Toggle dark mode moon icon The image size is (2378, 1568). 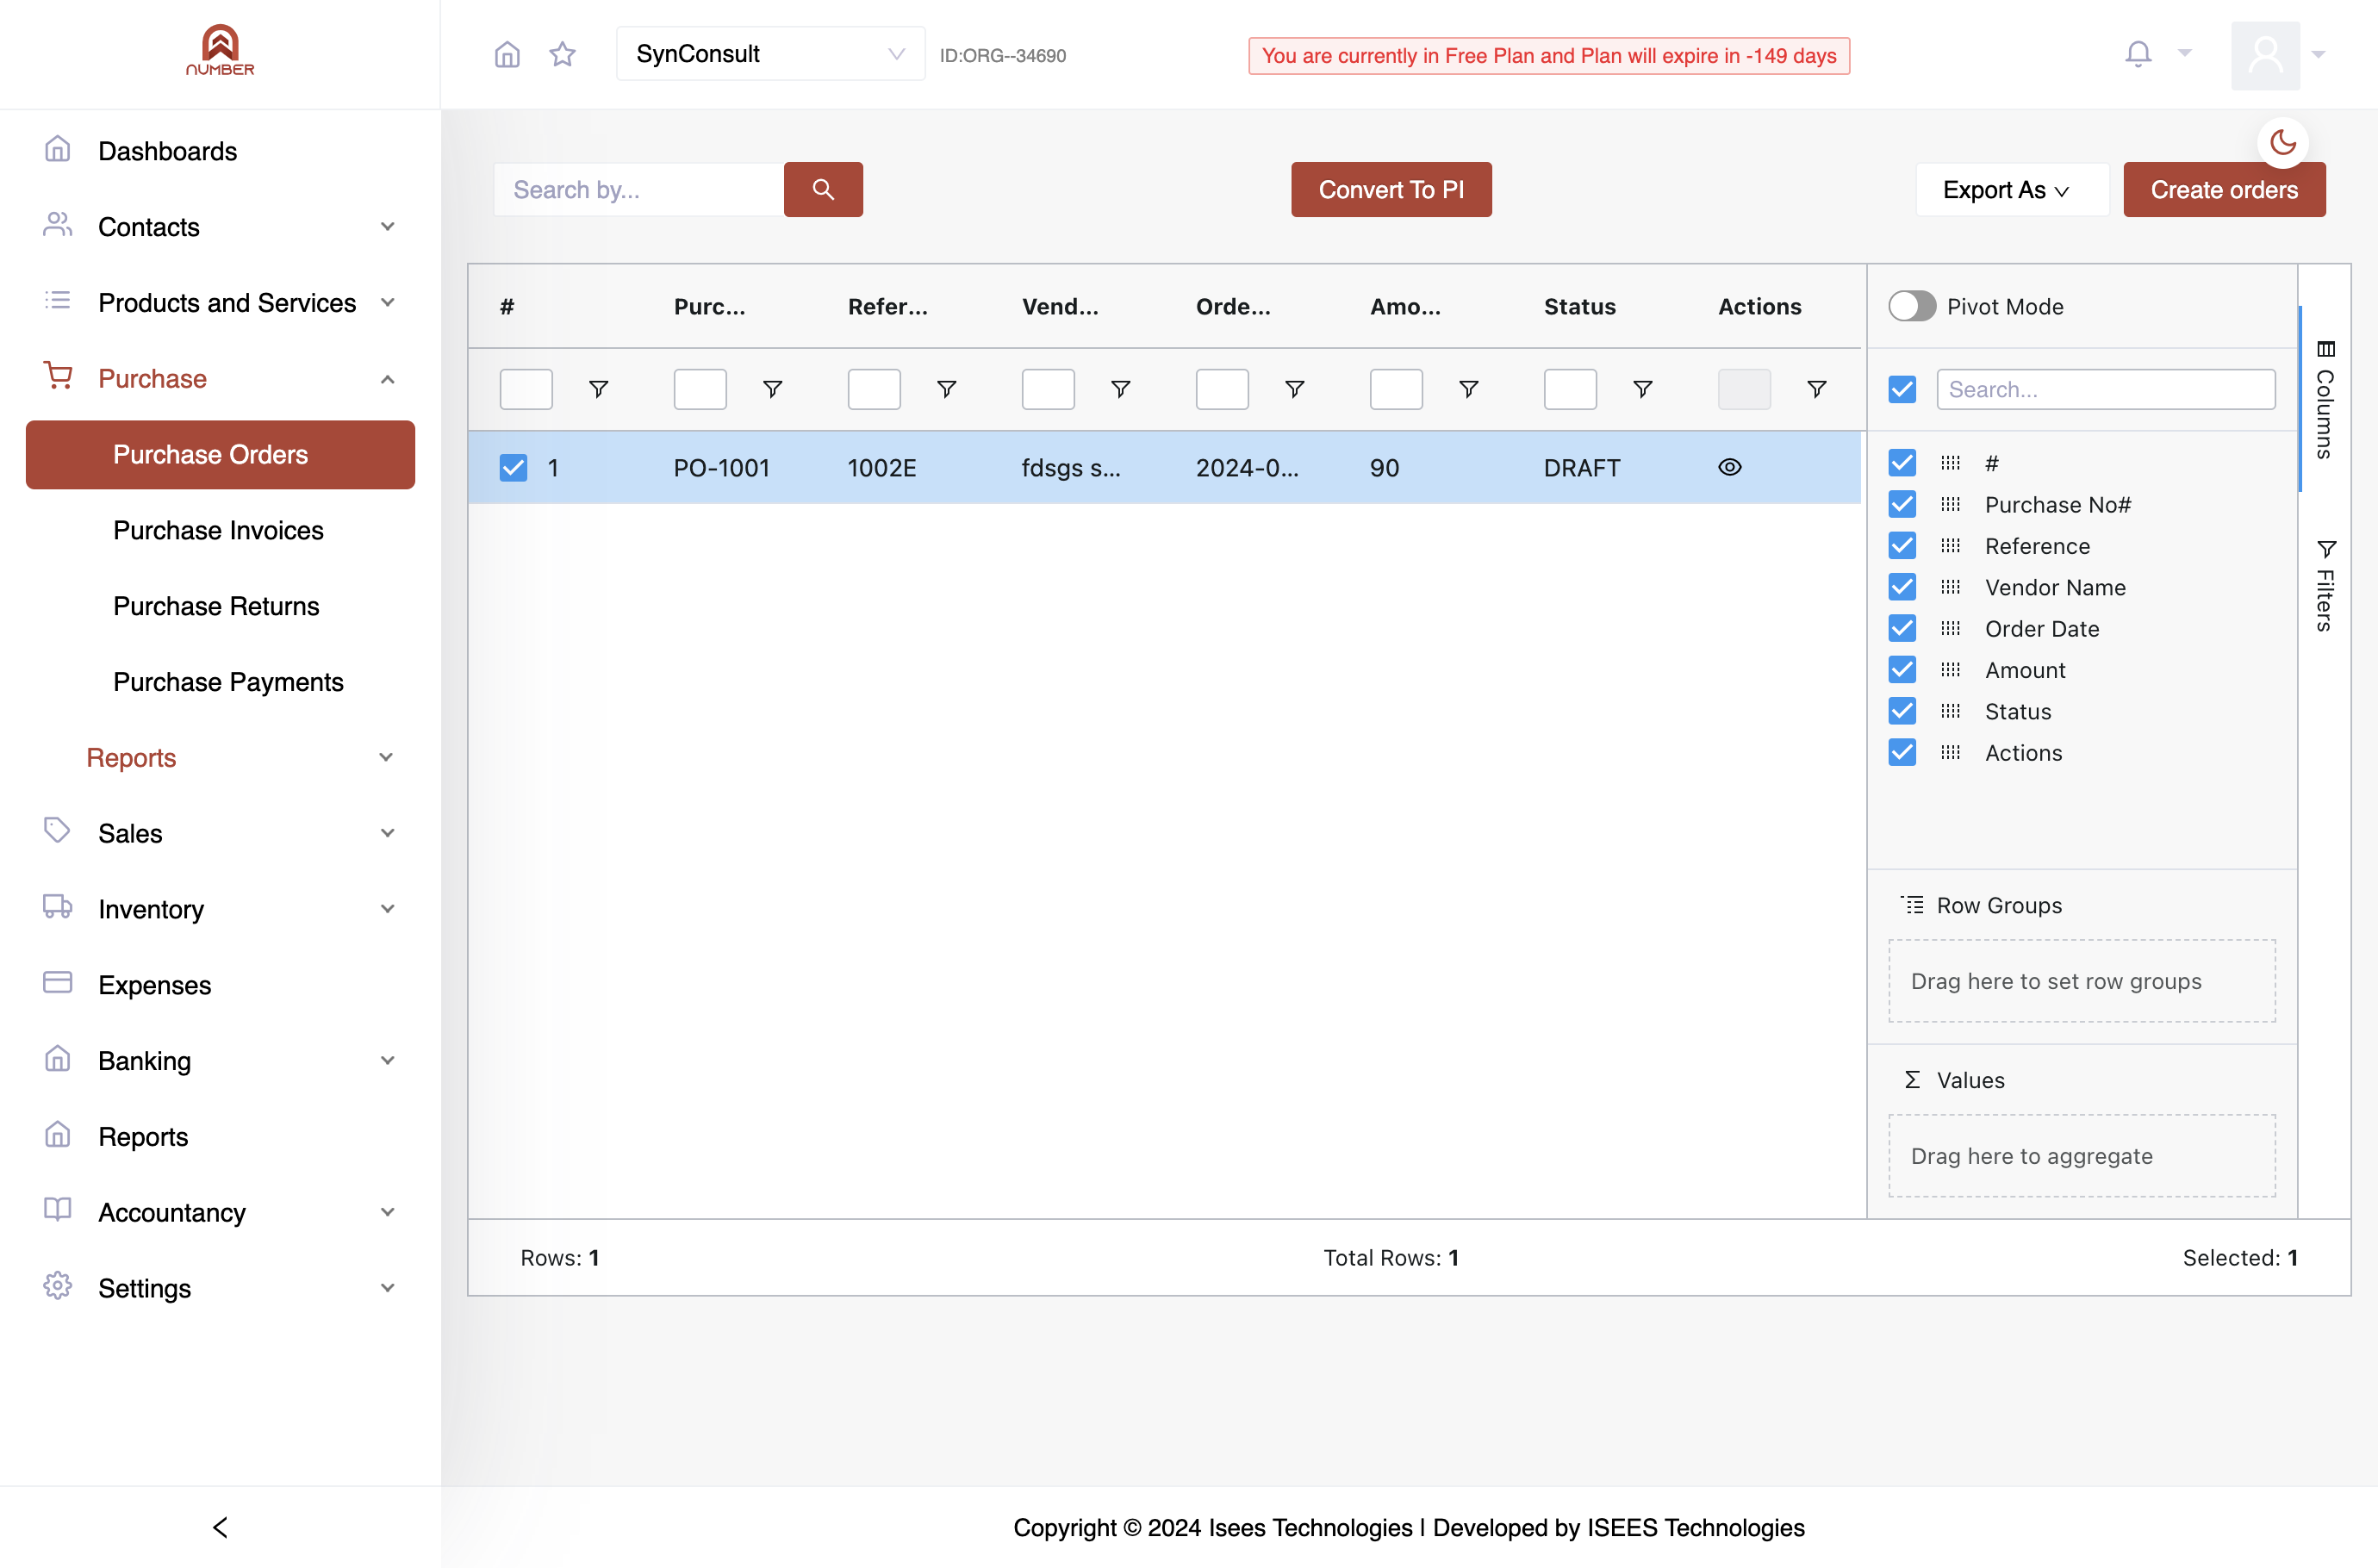pyautogui.click(x=2283, y=142)
